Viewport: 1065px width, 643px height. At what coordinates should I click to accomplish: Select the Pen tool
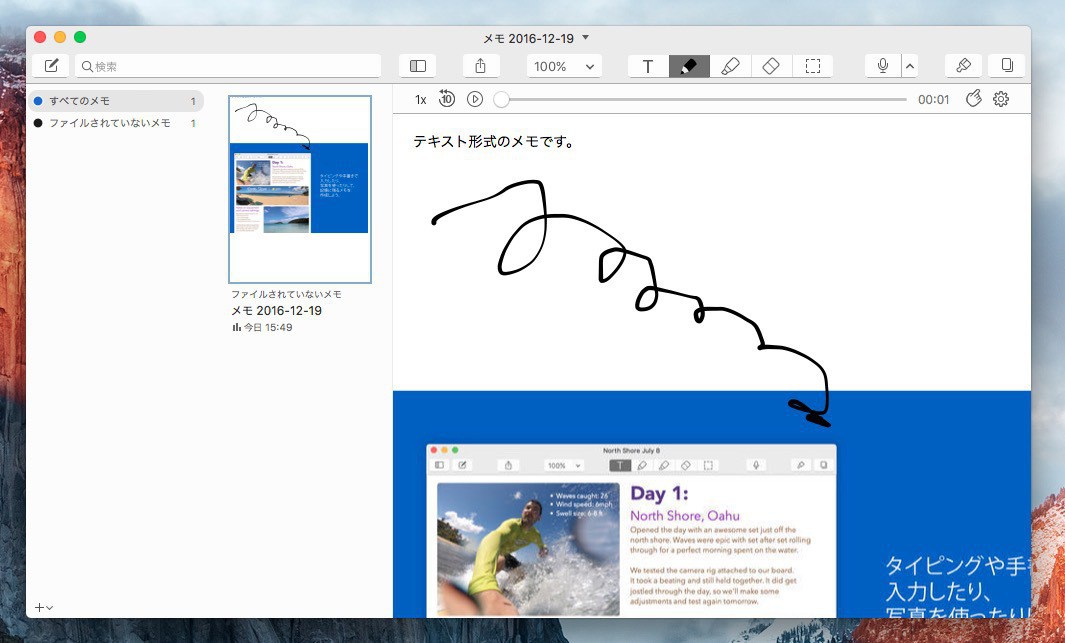(689, 66)
